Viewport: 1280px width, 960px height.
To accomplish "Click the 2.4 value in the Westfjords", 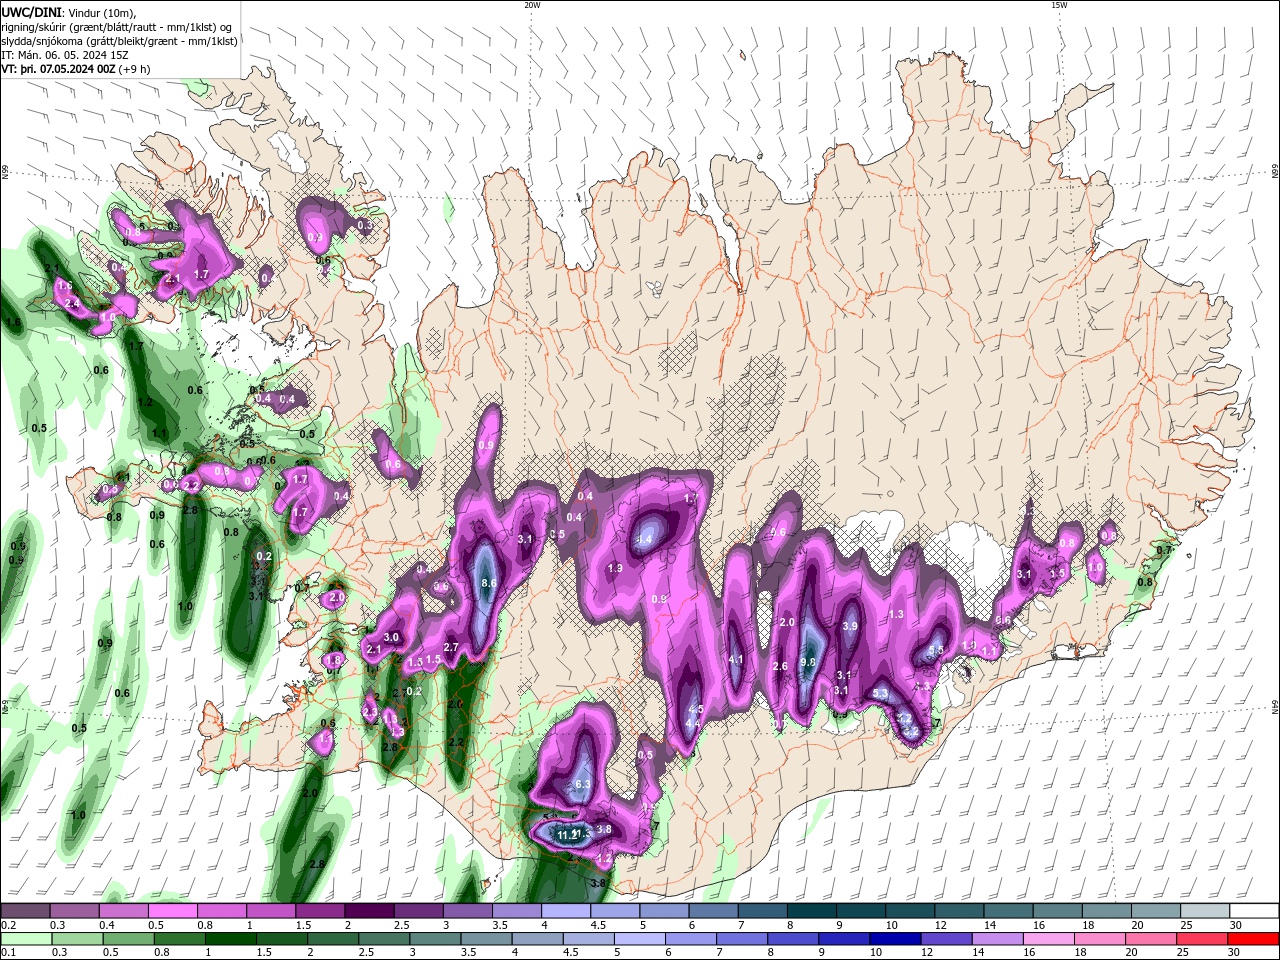I will pyautogui.click(x=71, y=303).
